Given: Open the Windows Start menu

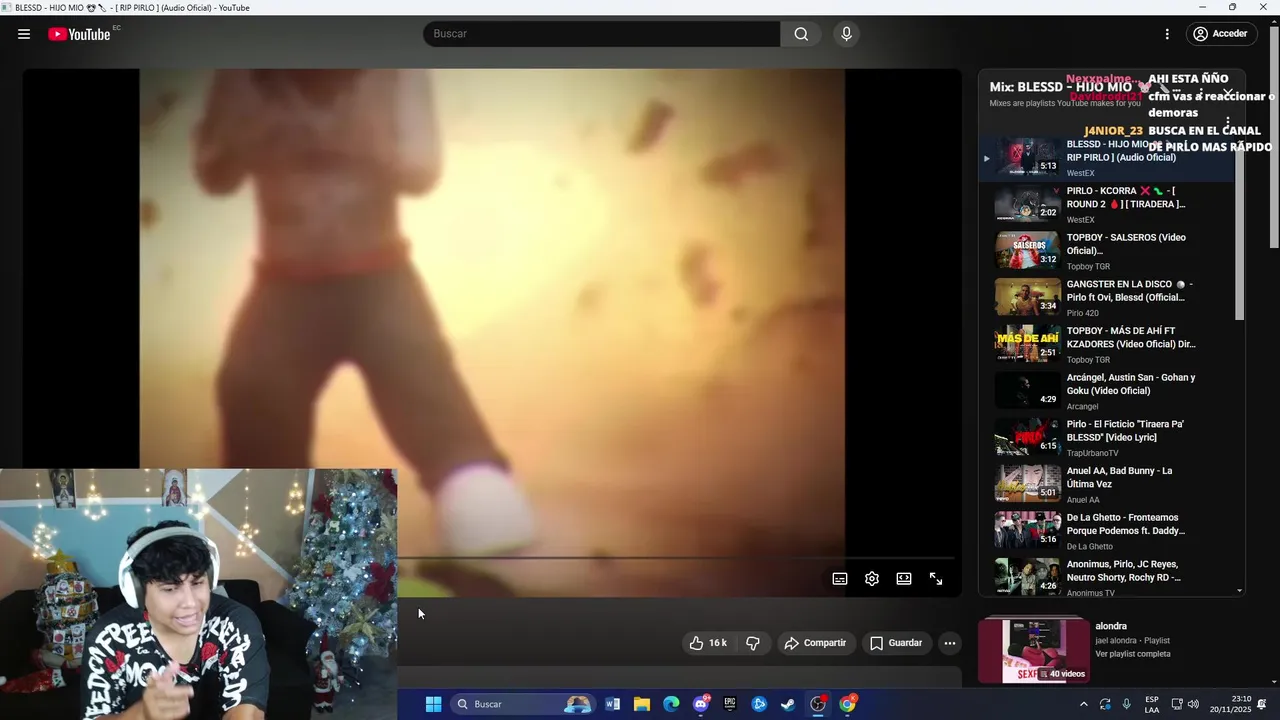Looking at the screenshot, I should (433, 704).
